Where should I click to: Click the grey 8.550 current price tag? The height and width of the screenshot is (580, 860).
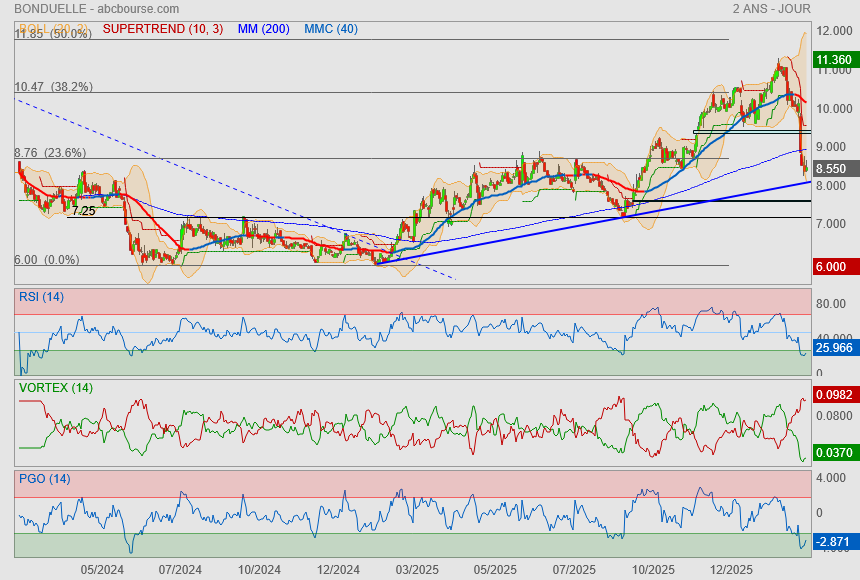(x=833, y=170)
